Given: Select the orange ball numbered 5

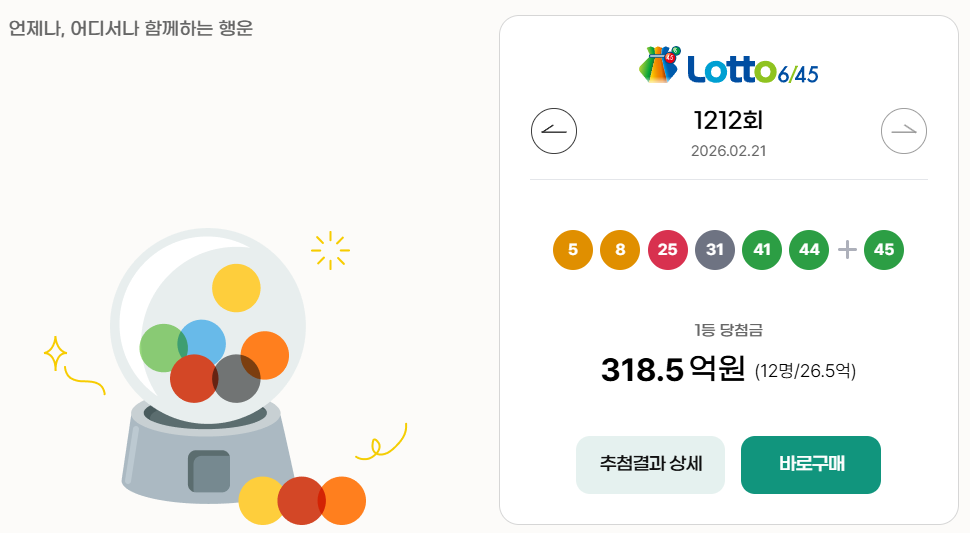Looking at the screenshot, I should pos(573,250).
